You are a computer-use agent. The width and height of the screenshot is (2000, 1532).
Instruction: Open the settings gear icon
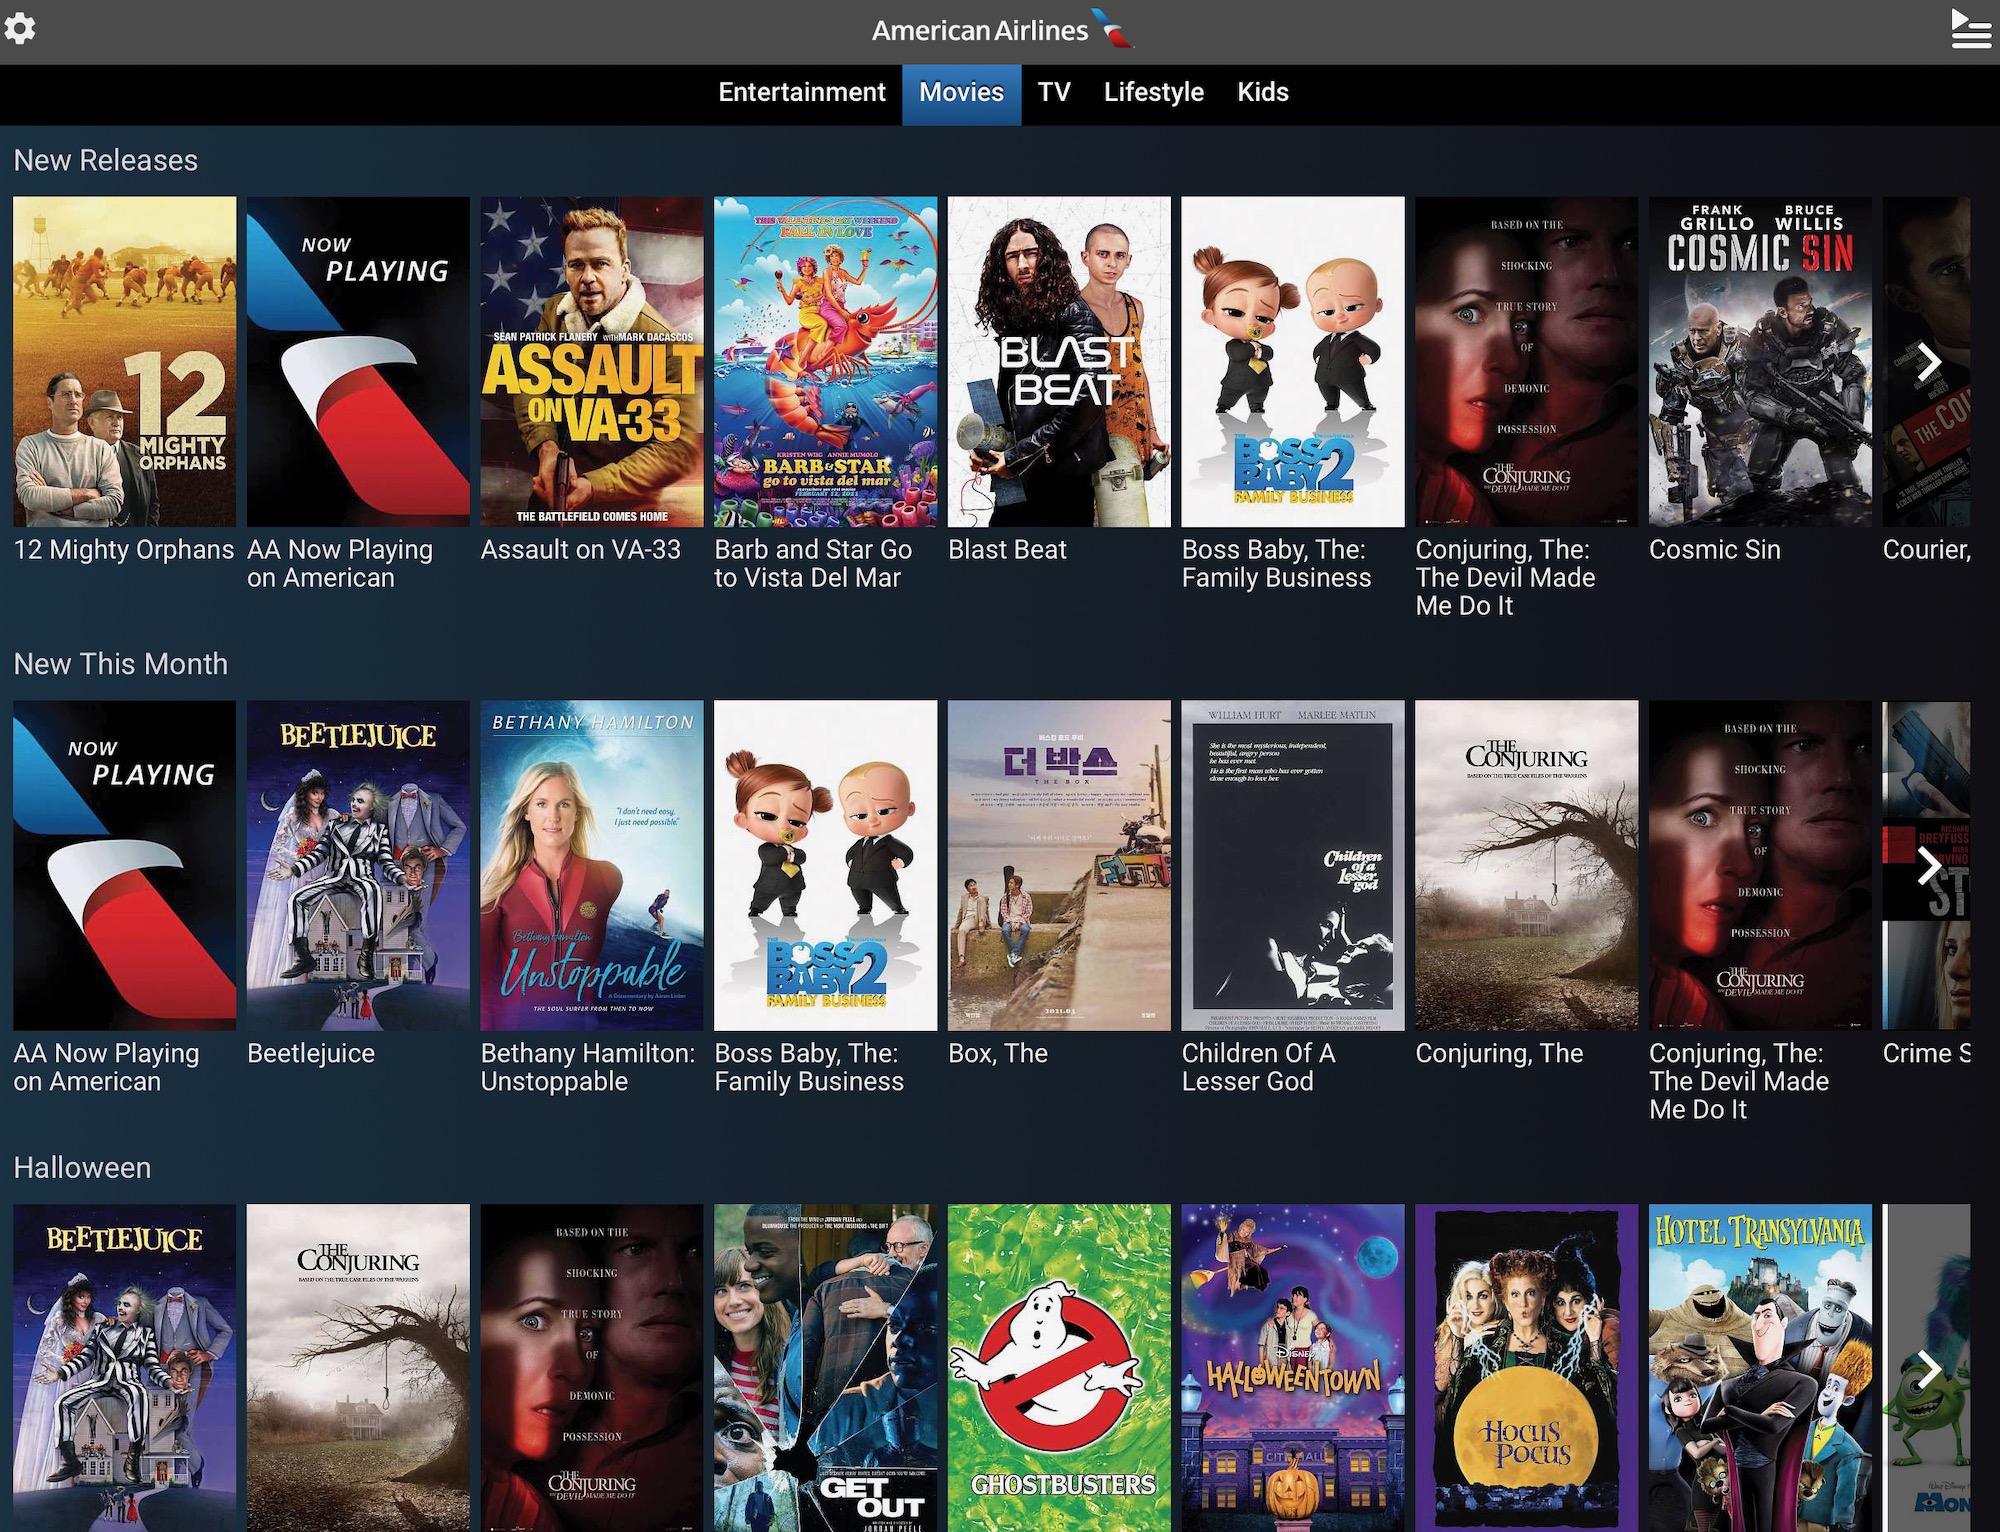click(20, 29)
